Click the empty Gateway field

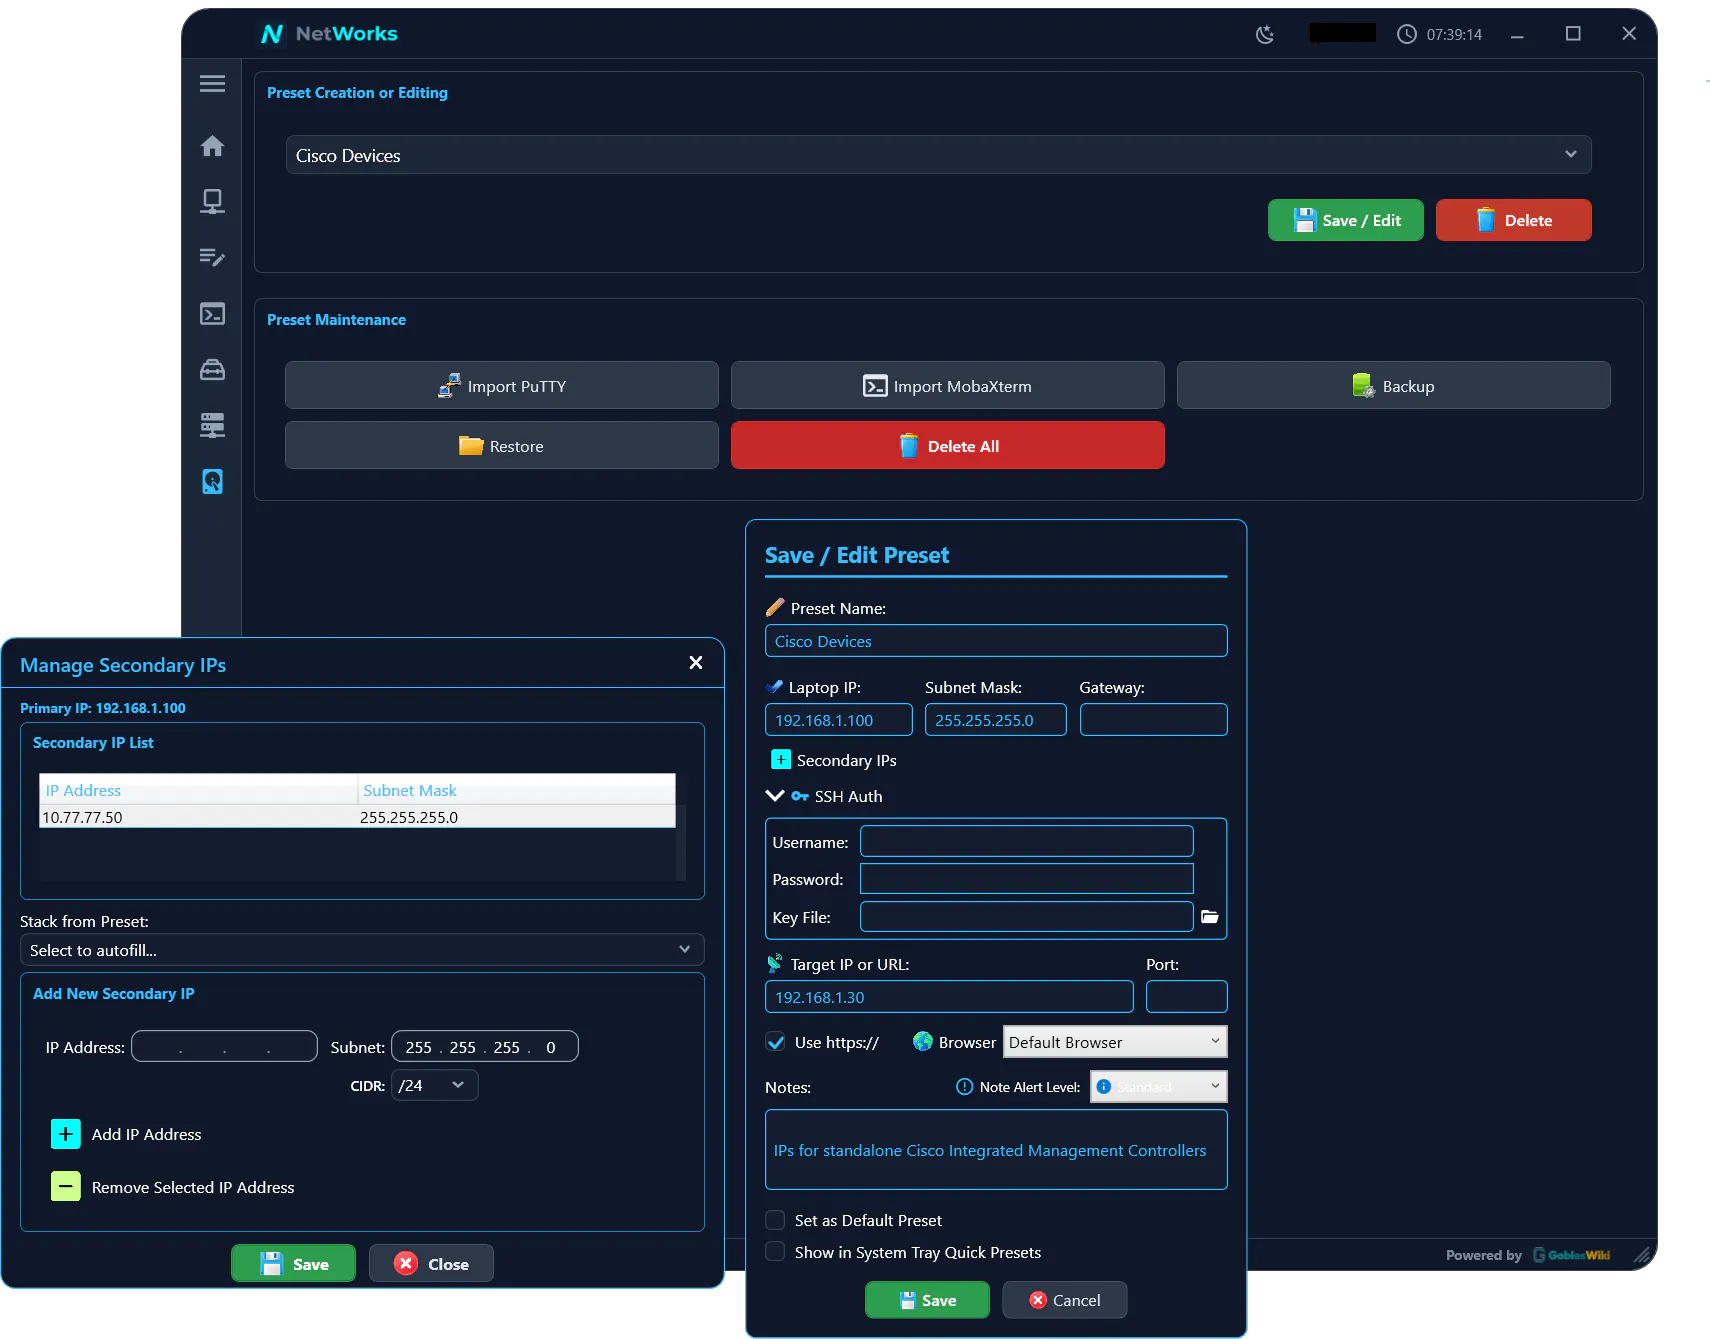[x=1154, y=720]
